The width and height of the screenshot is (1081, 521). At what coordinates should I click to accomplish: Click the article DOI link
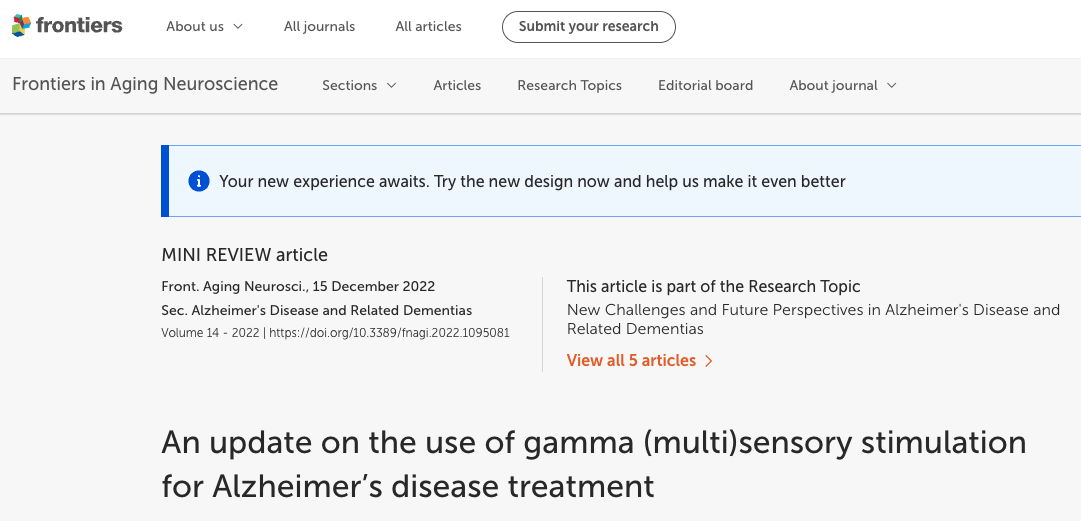[389, 333]
